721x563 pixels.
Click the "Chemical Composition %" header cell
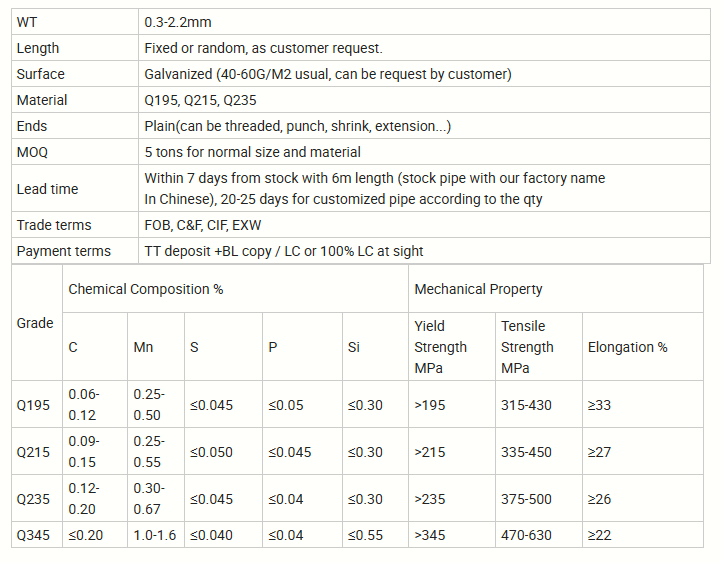(x=146, y=289)
